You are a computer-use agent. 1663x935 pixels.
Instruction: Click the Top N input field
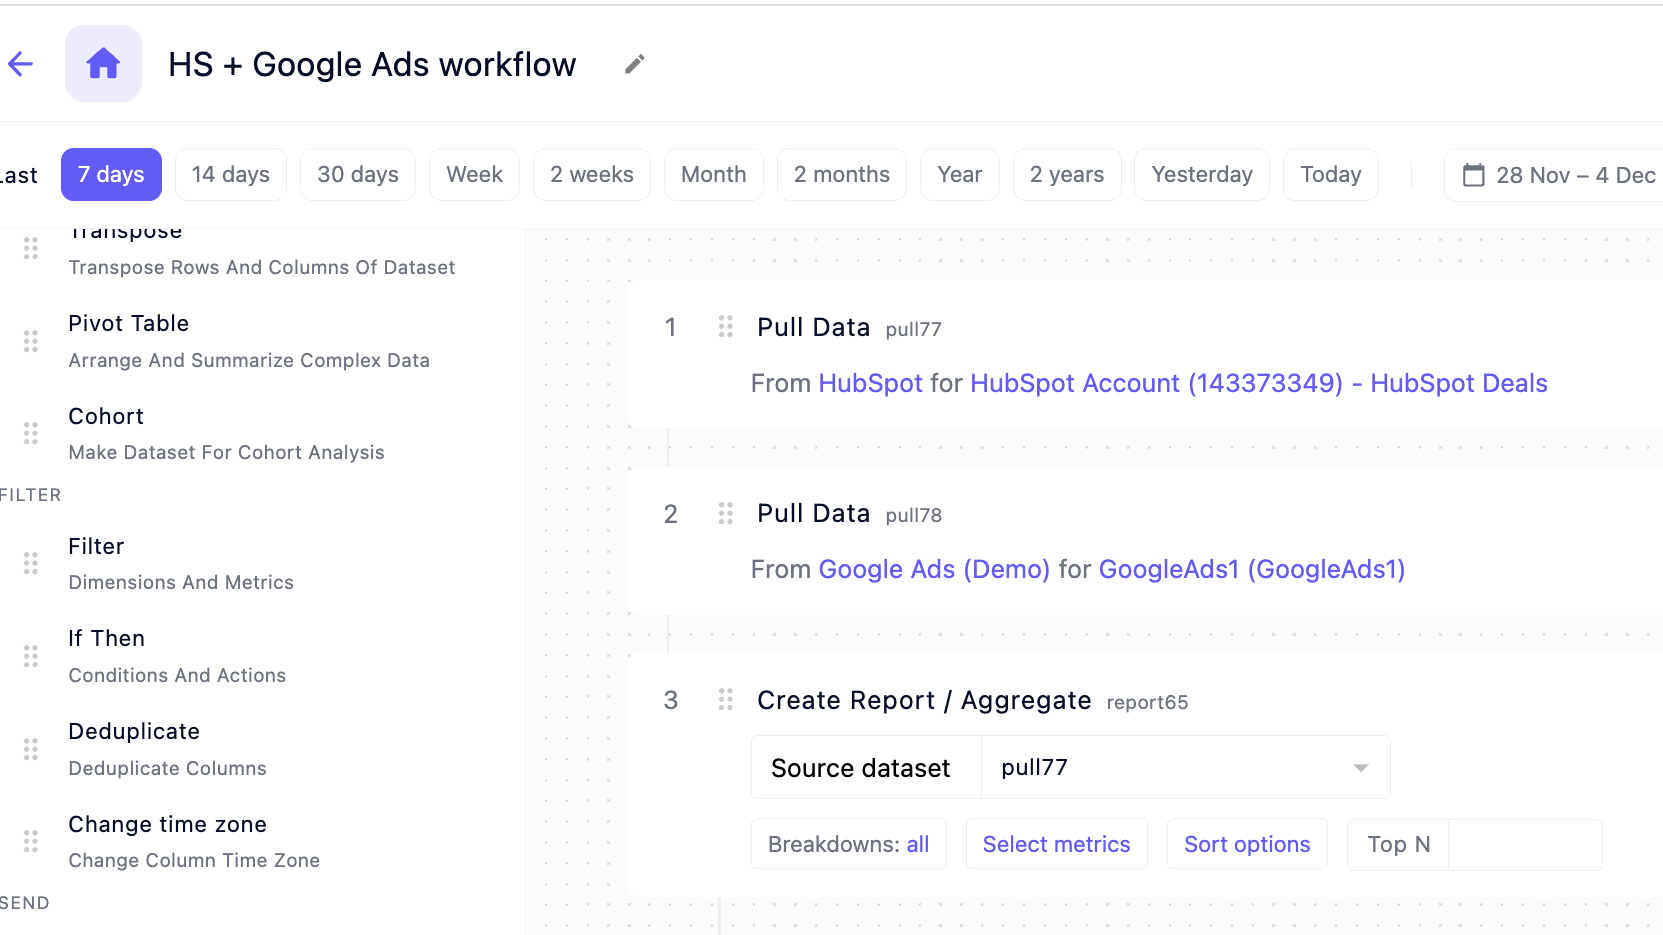pos(1524,844)
